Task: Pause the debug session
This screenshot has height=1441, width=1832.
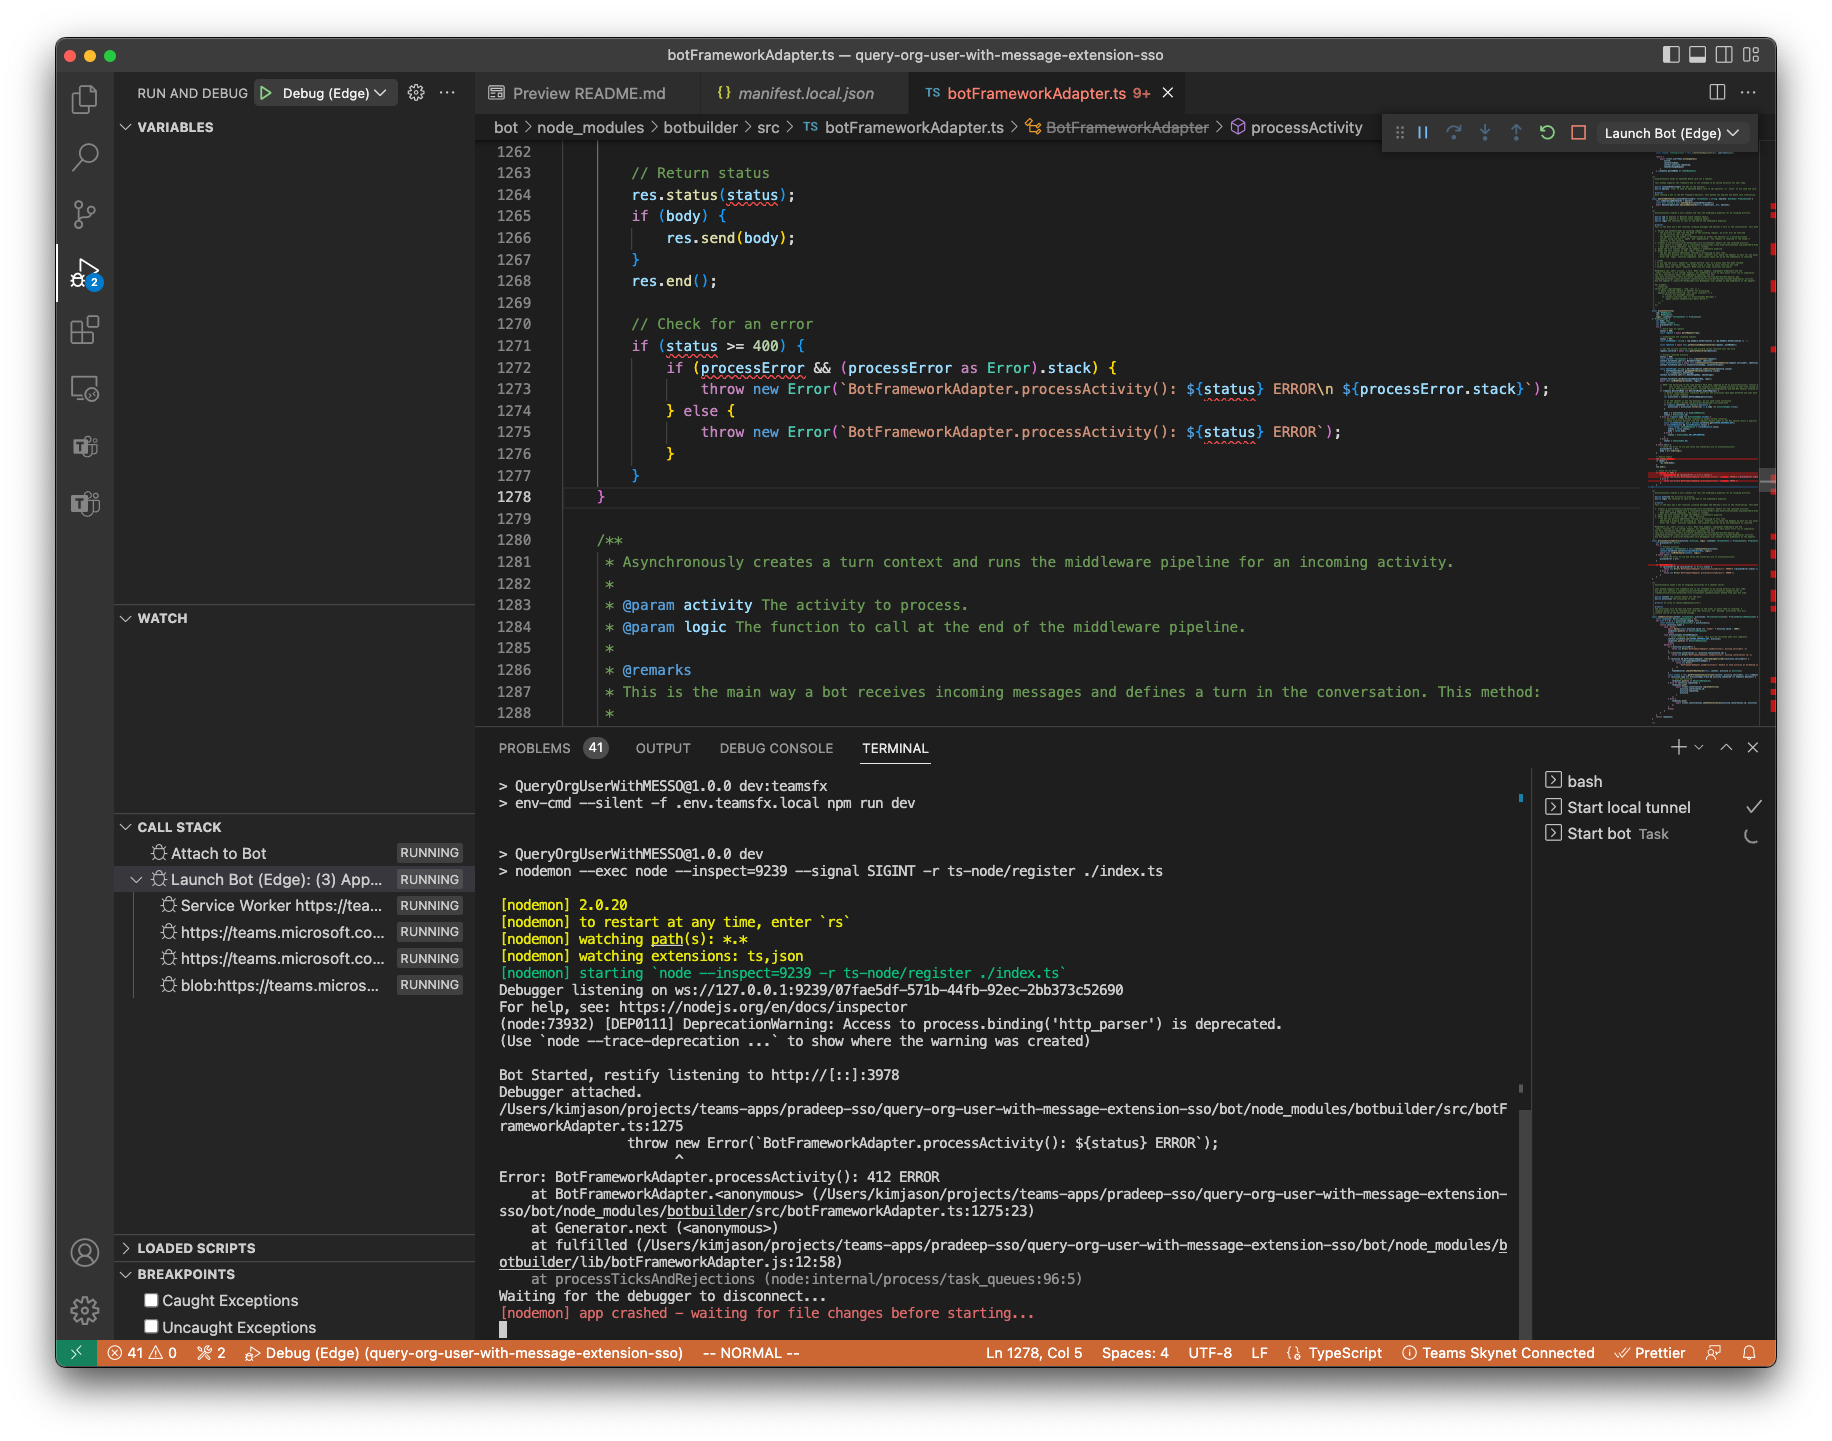Action: point(1422,133)
